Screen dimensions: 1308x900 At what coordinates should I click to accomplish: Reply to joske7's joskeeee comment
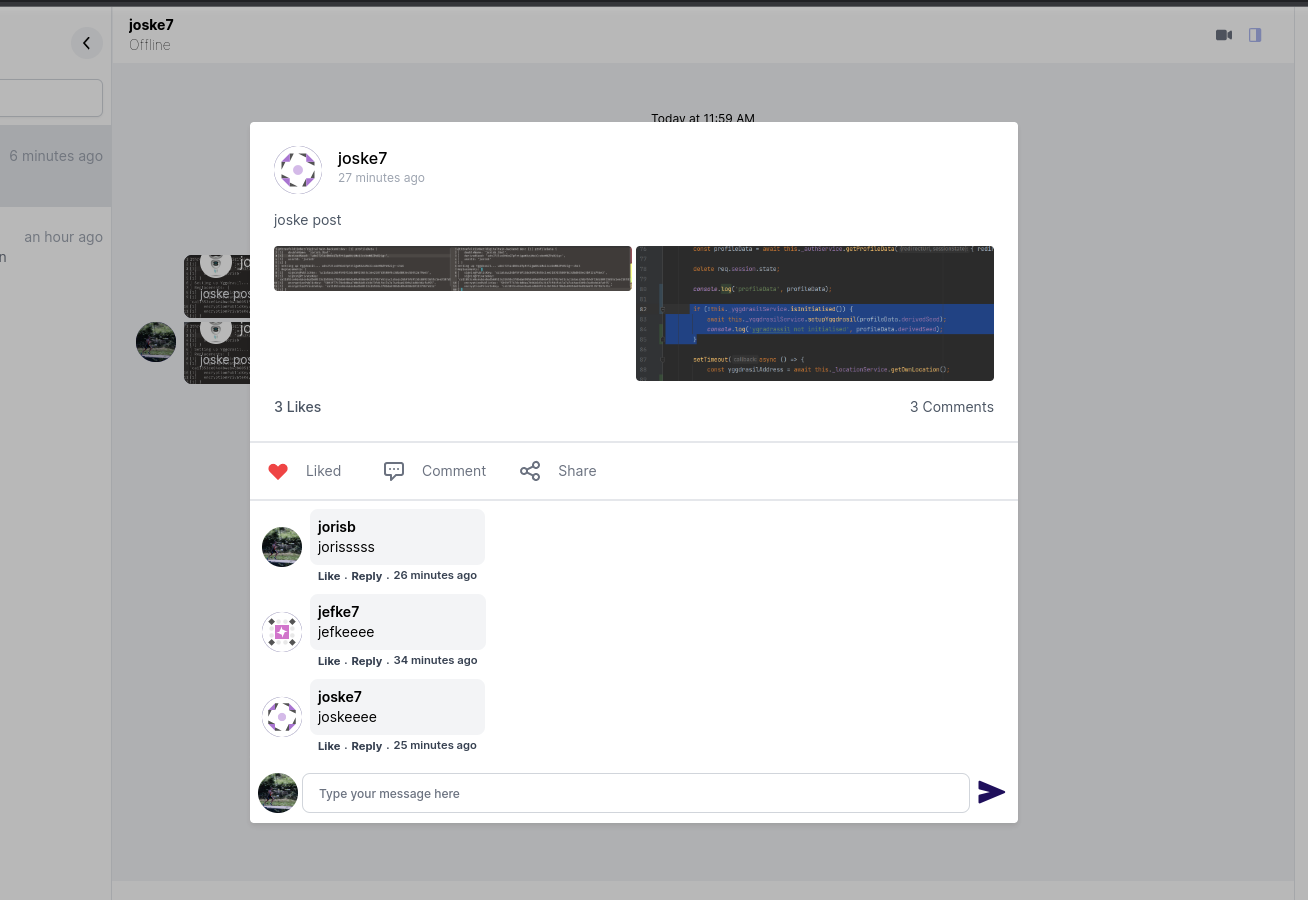(366, 745)
